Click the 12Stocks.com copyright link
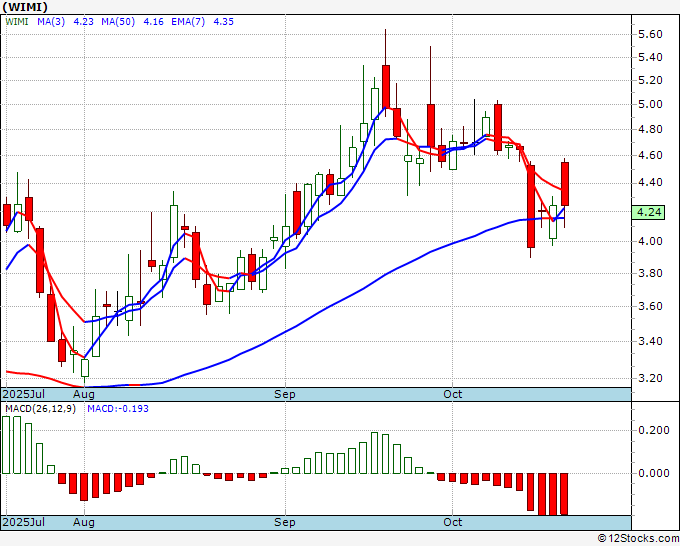This screenshot has width=680, height=546. tap(638, 538)
